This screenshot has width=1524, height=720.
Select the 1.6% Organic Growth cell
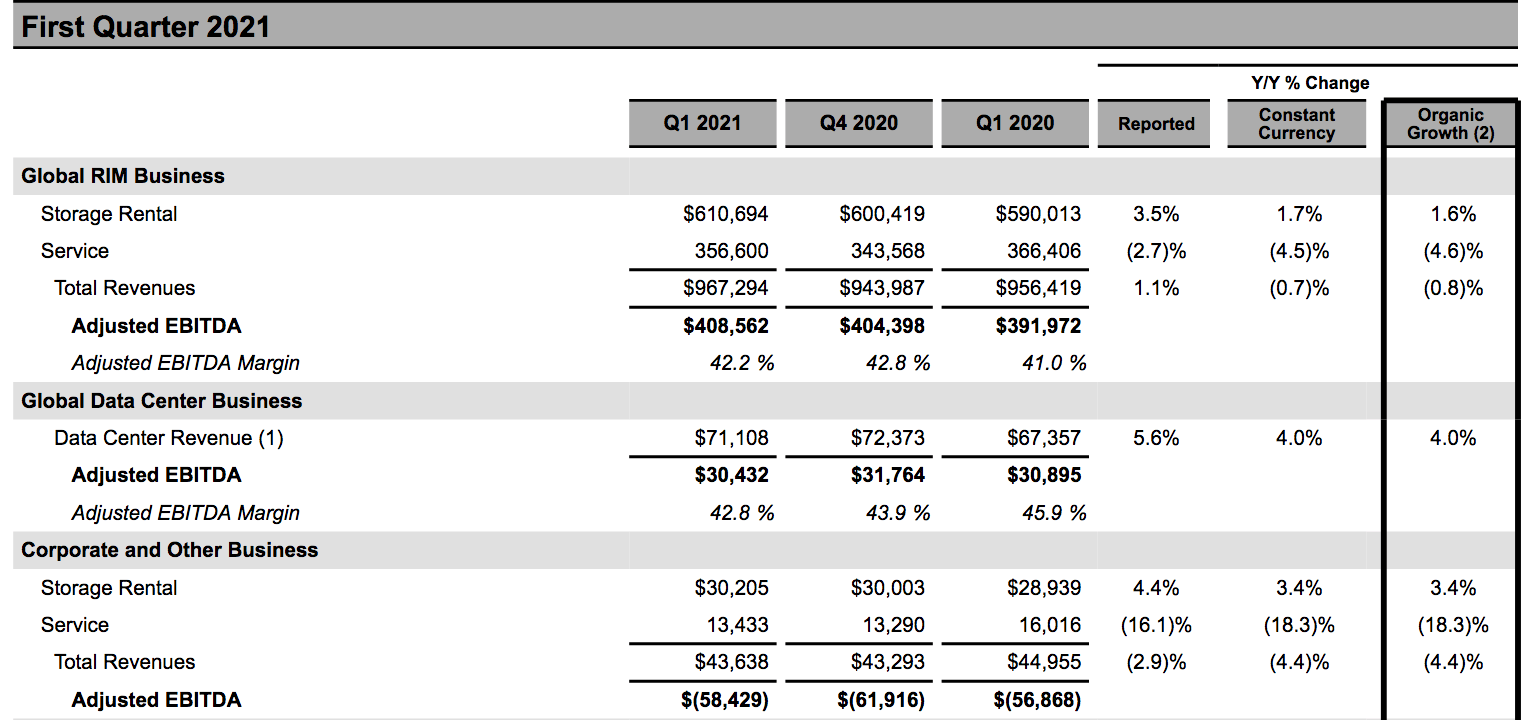coord(1453,214)
